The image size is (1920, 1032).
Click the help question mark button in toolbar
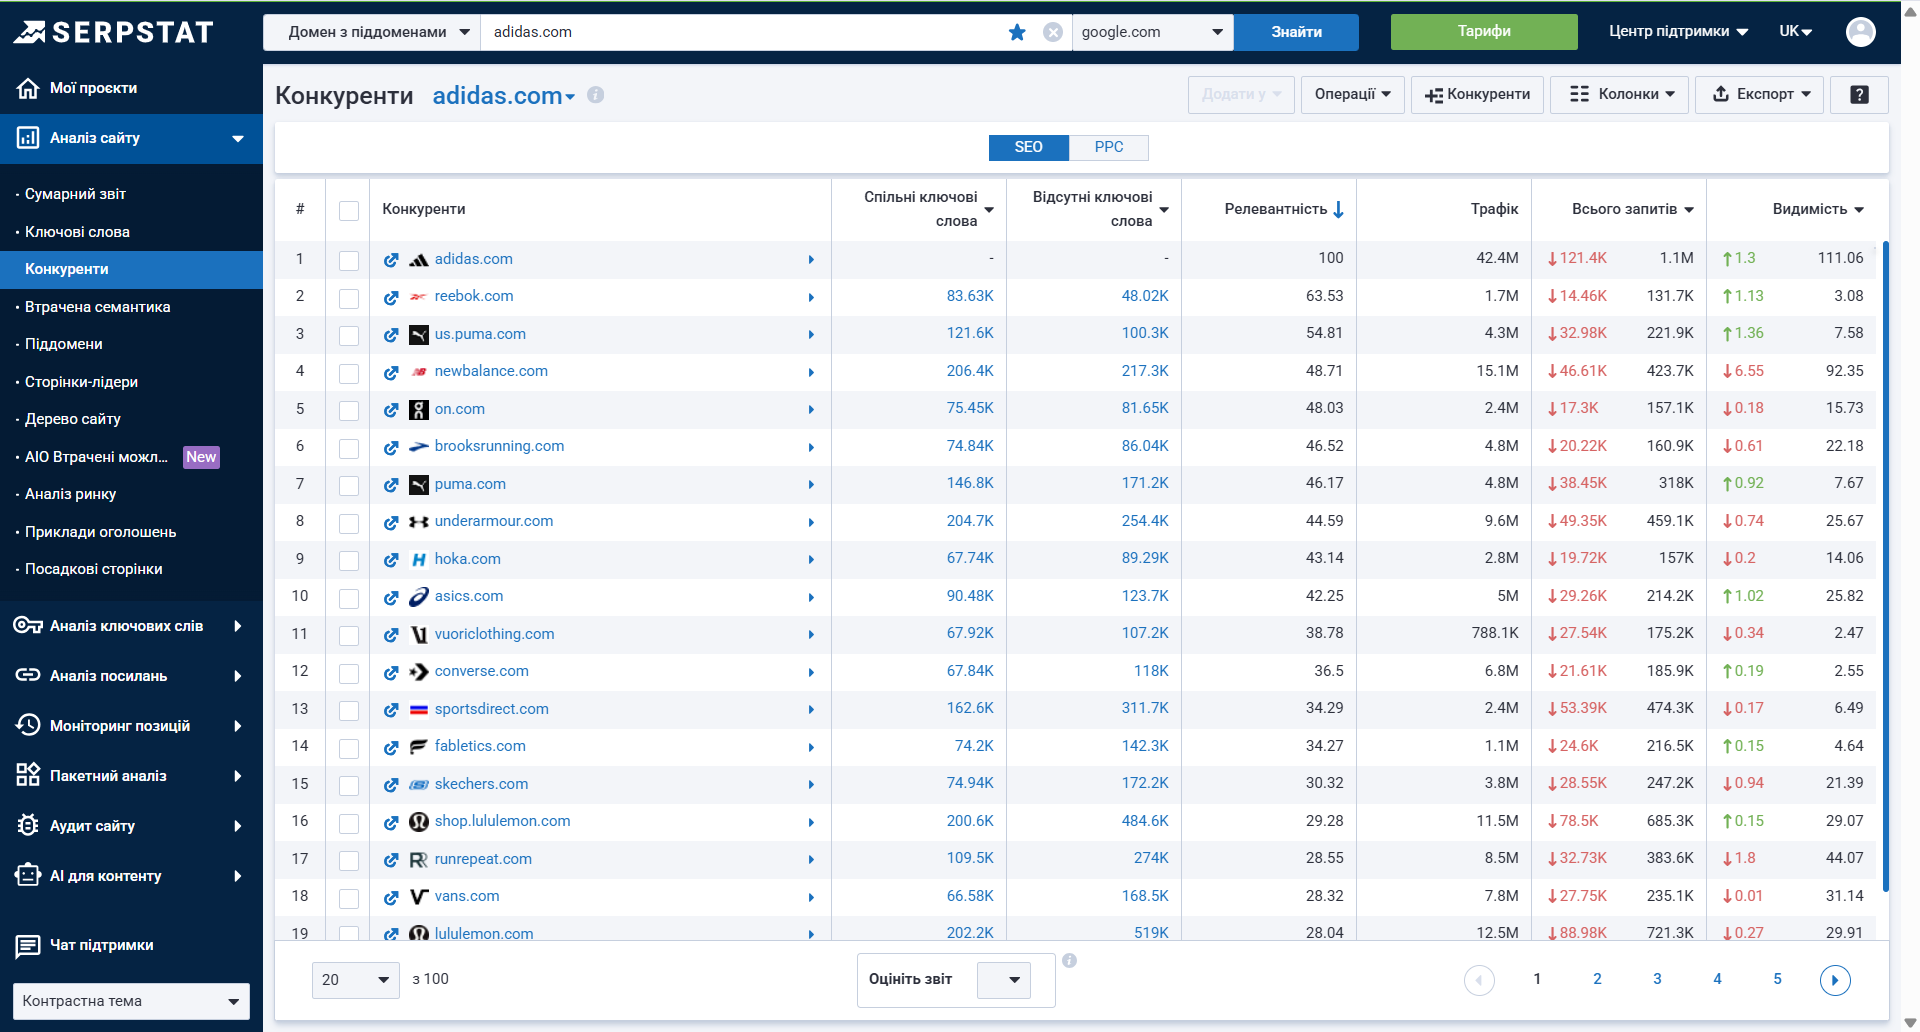tap(1859, 94)
